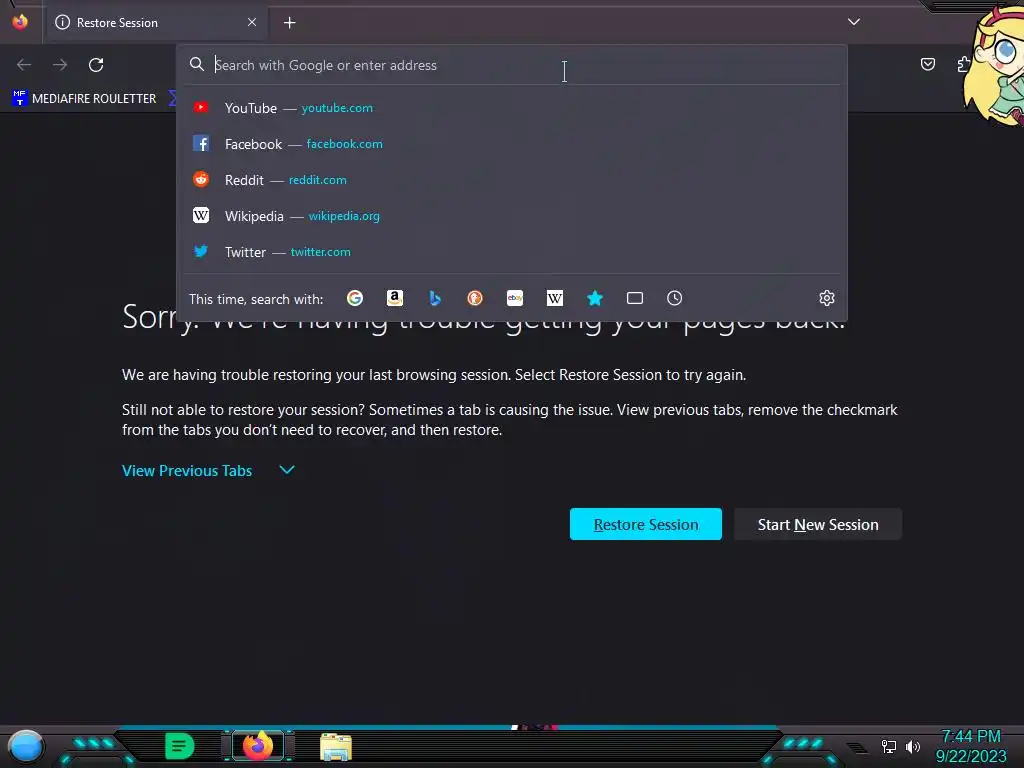Open the MEDIAFIRE ROULETTER bookmark
The width and height of the screenshot is (1024, 768).
(84, 99)
